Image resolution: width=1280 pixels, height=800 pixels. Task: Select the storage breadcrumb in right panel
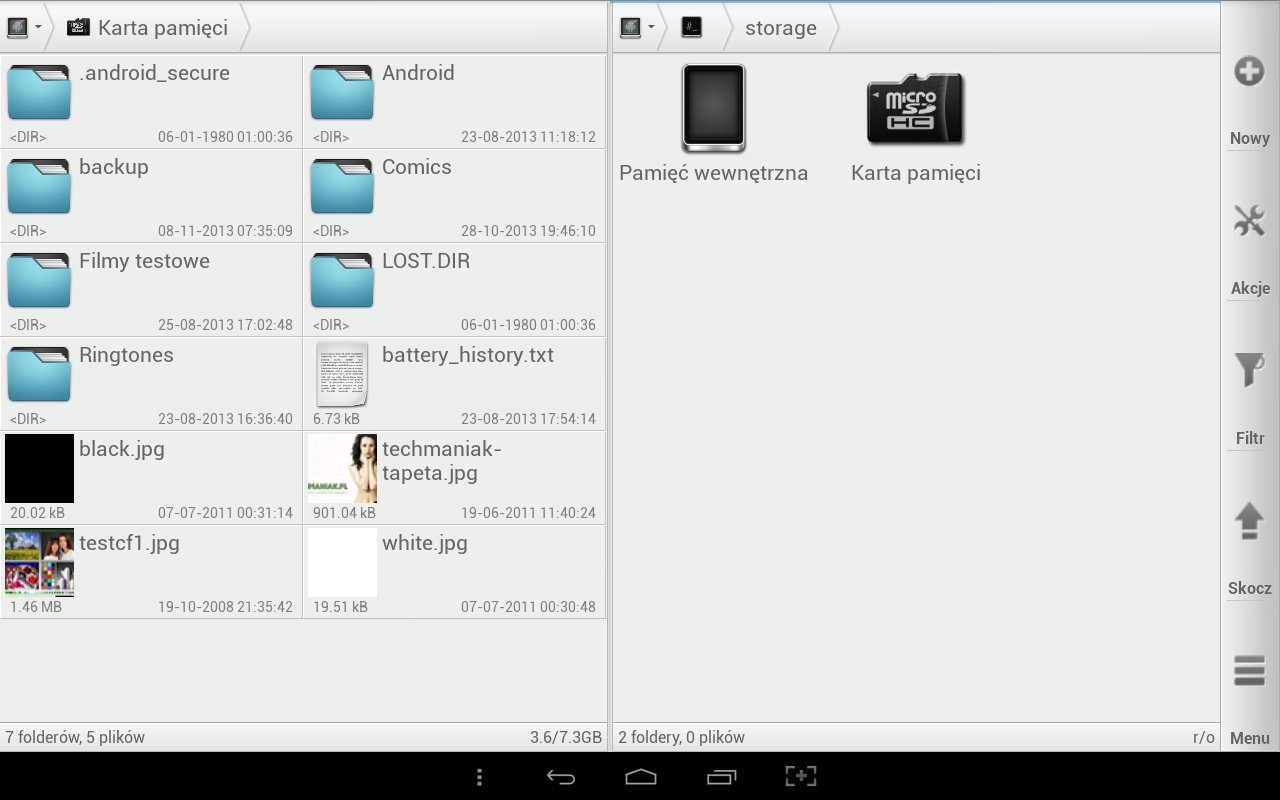(780, 28)
